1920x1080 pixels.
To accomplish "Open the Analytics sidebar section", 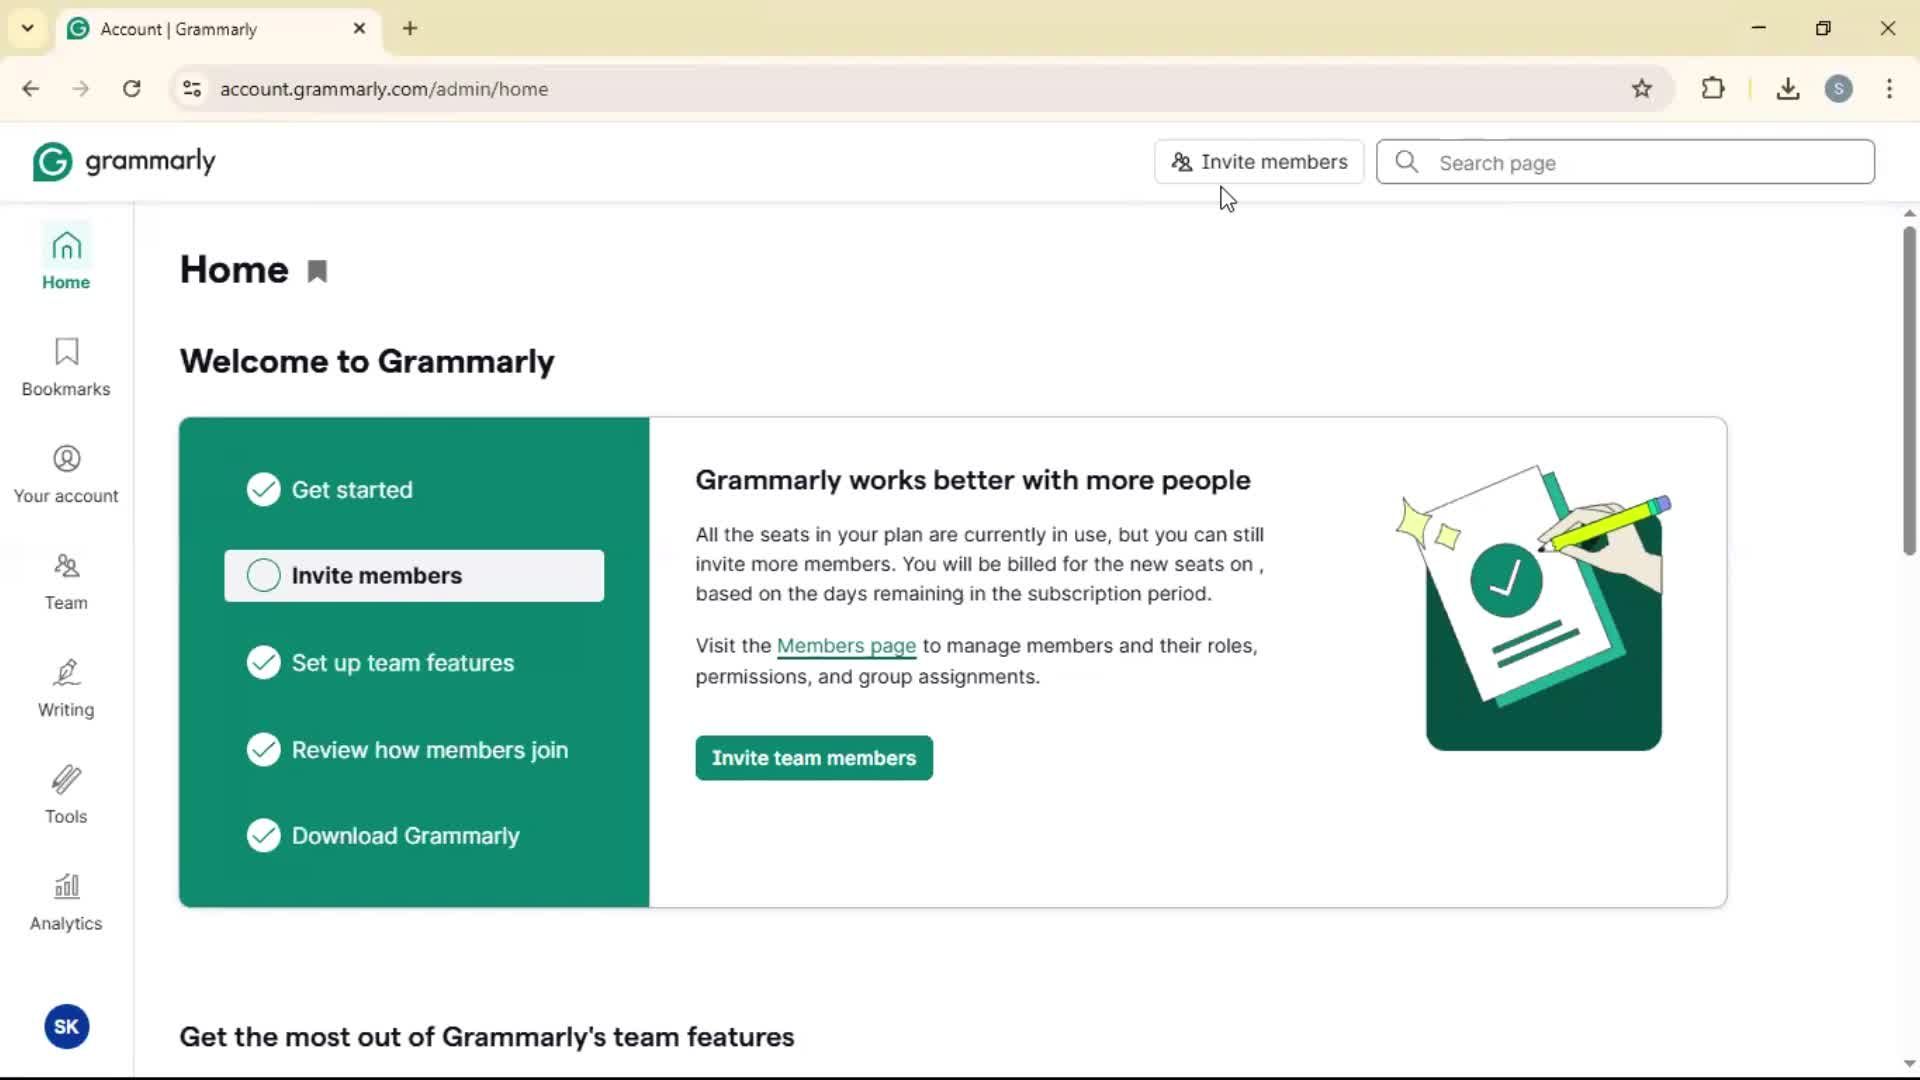I will [66, 902].
